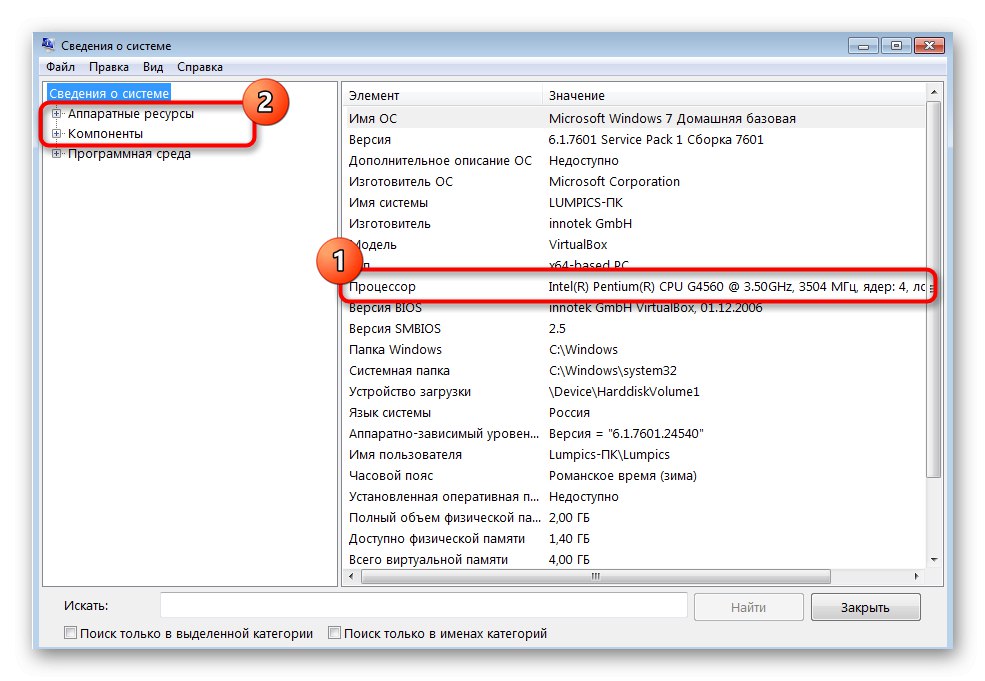Image resolution: width=985 pixels, height=681 pixels.
Task: Expand the Компоненты tree node
Action: pyautogui.click(x=57, y=133)
